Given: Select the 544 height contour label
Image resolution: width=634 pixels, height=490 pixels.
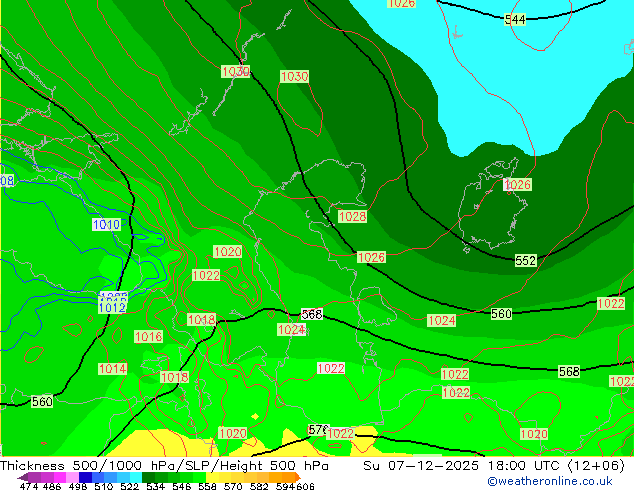Looking at the screenshot, I should (515, 19).
